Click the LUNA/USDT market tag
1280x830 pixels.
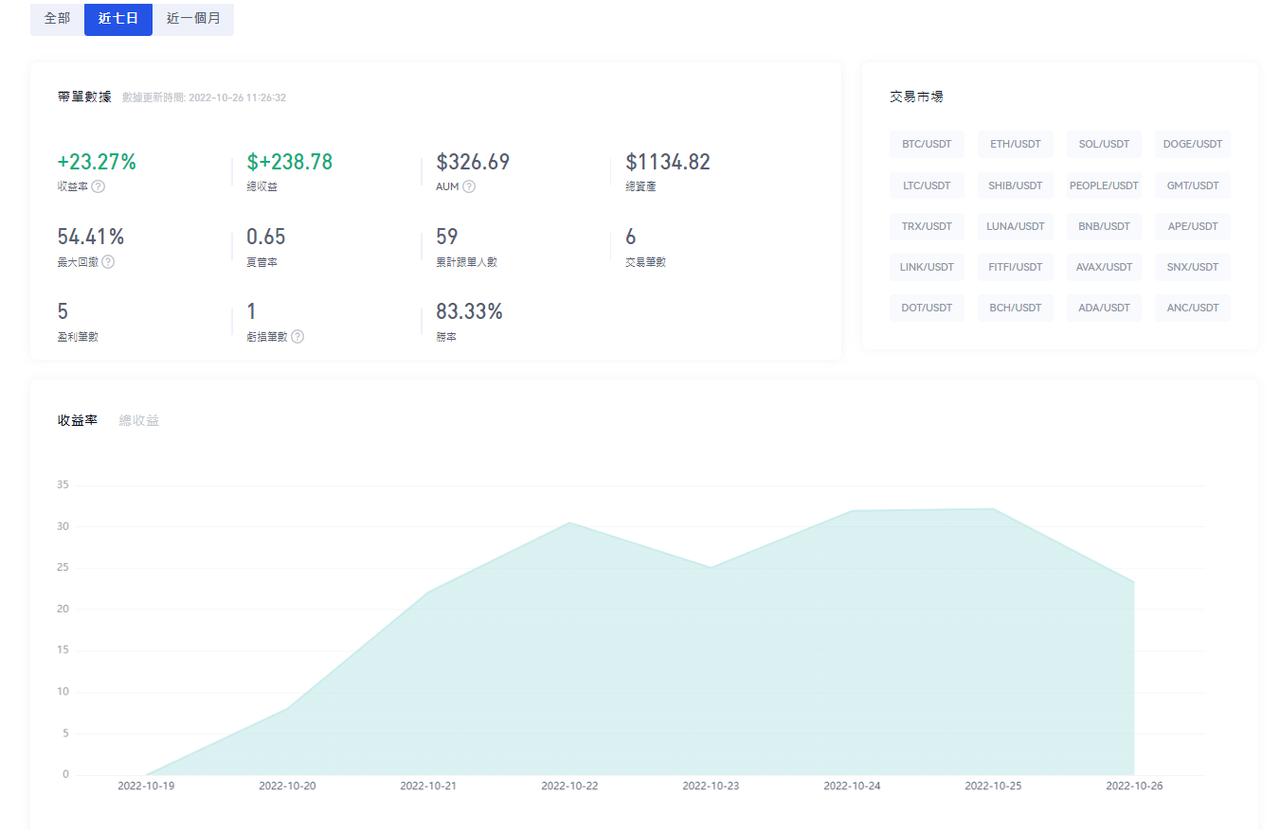(1015, 226)
